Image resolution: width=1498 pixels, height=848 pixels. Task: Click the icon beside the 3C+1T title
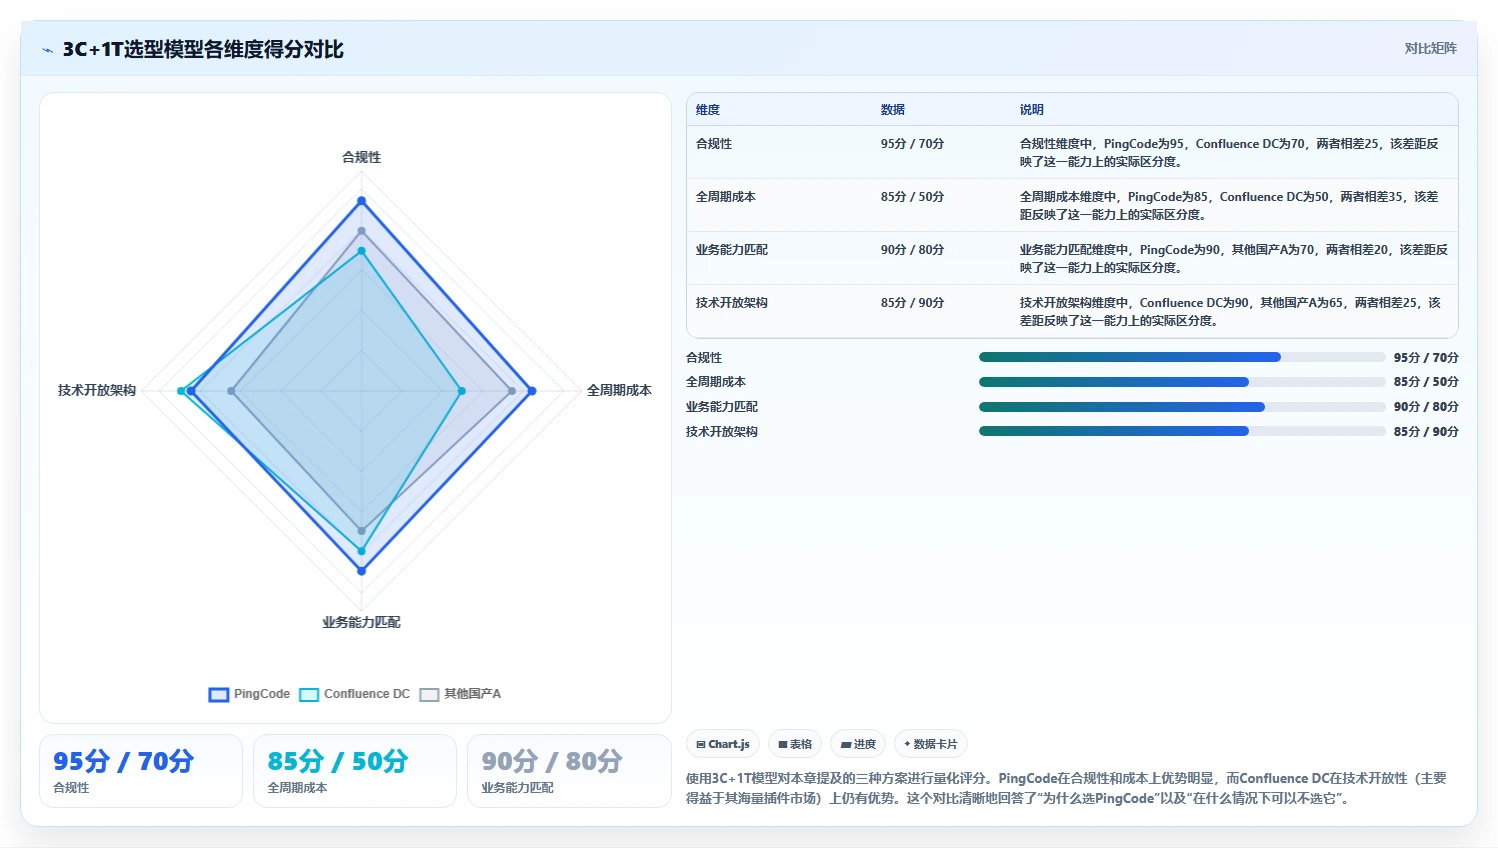click(47, 50)
